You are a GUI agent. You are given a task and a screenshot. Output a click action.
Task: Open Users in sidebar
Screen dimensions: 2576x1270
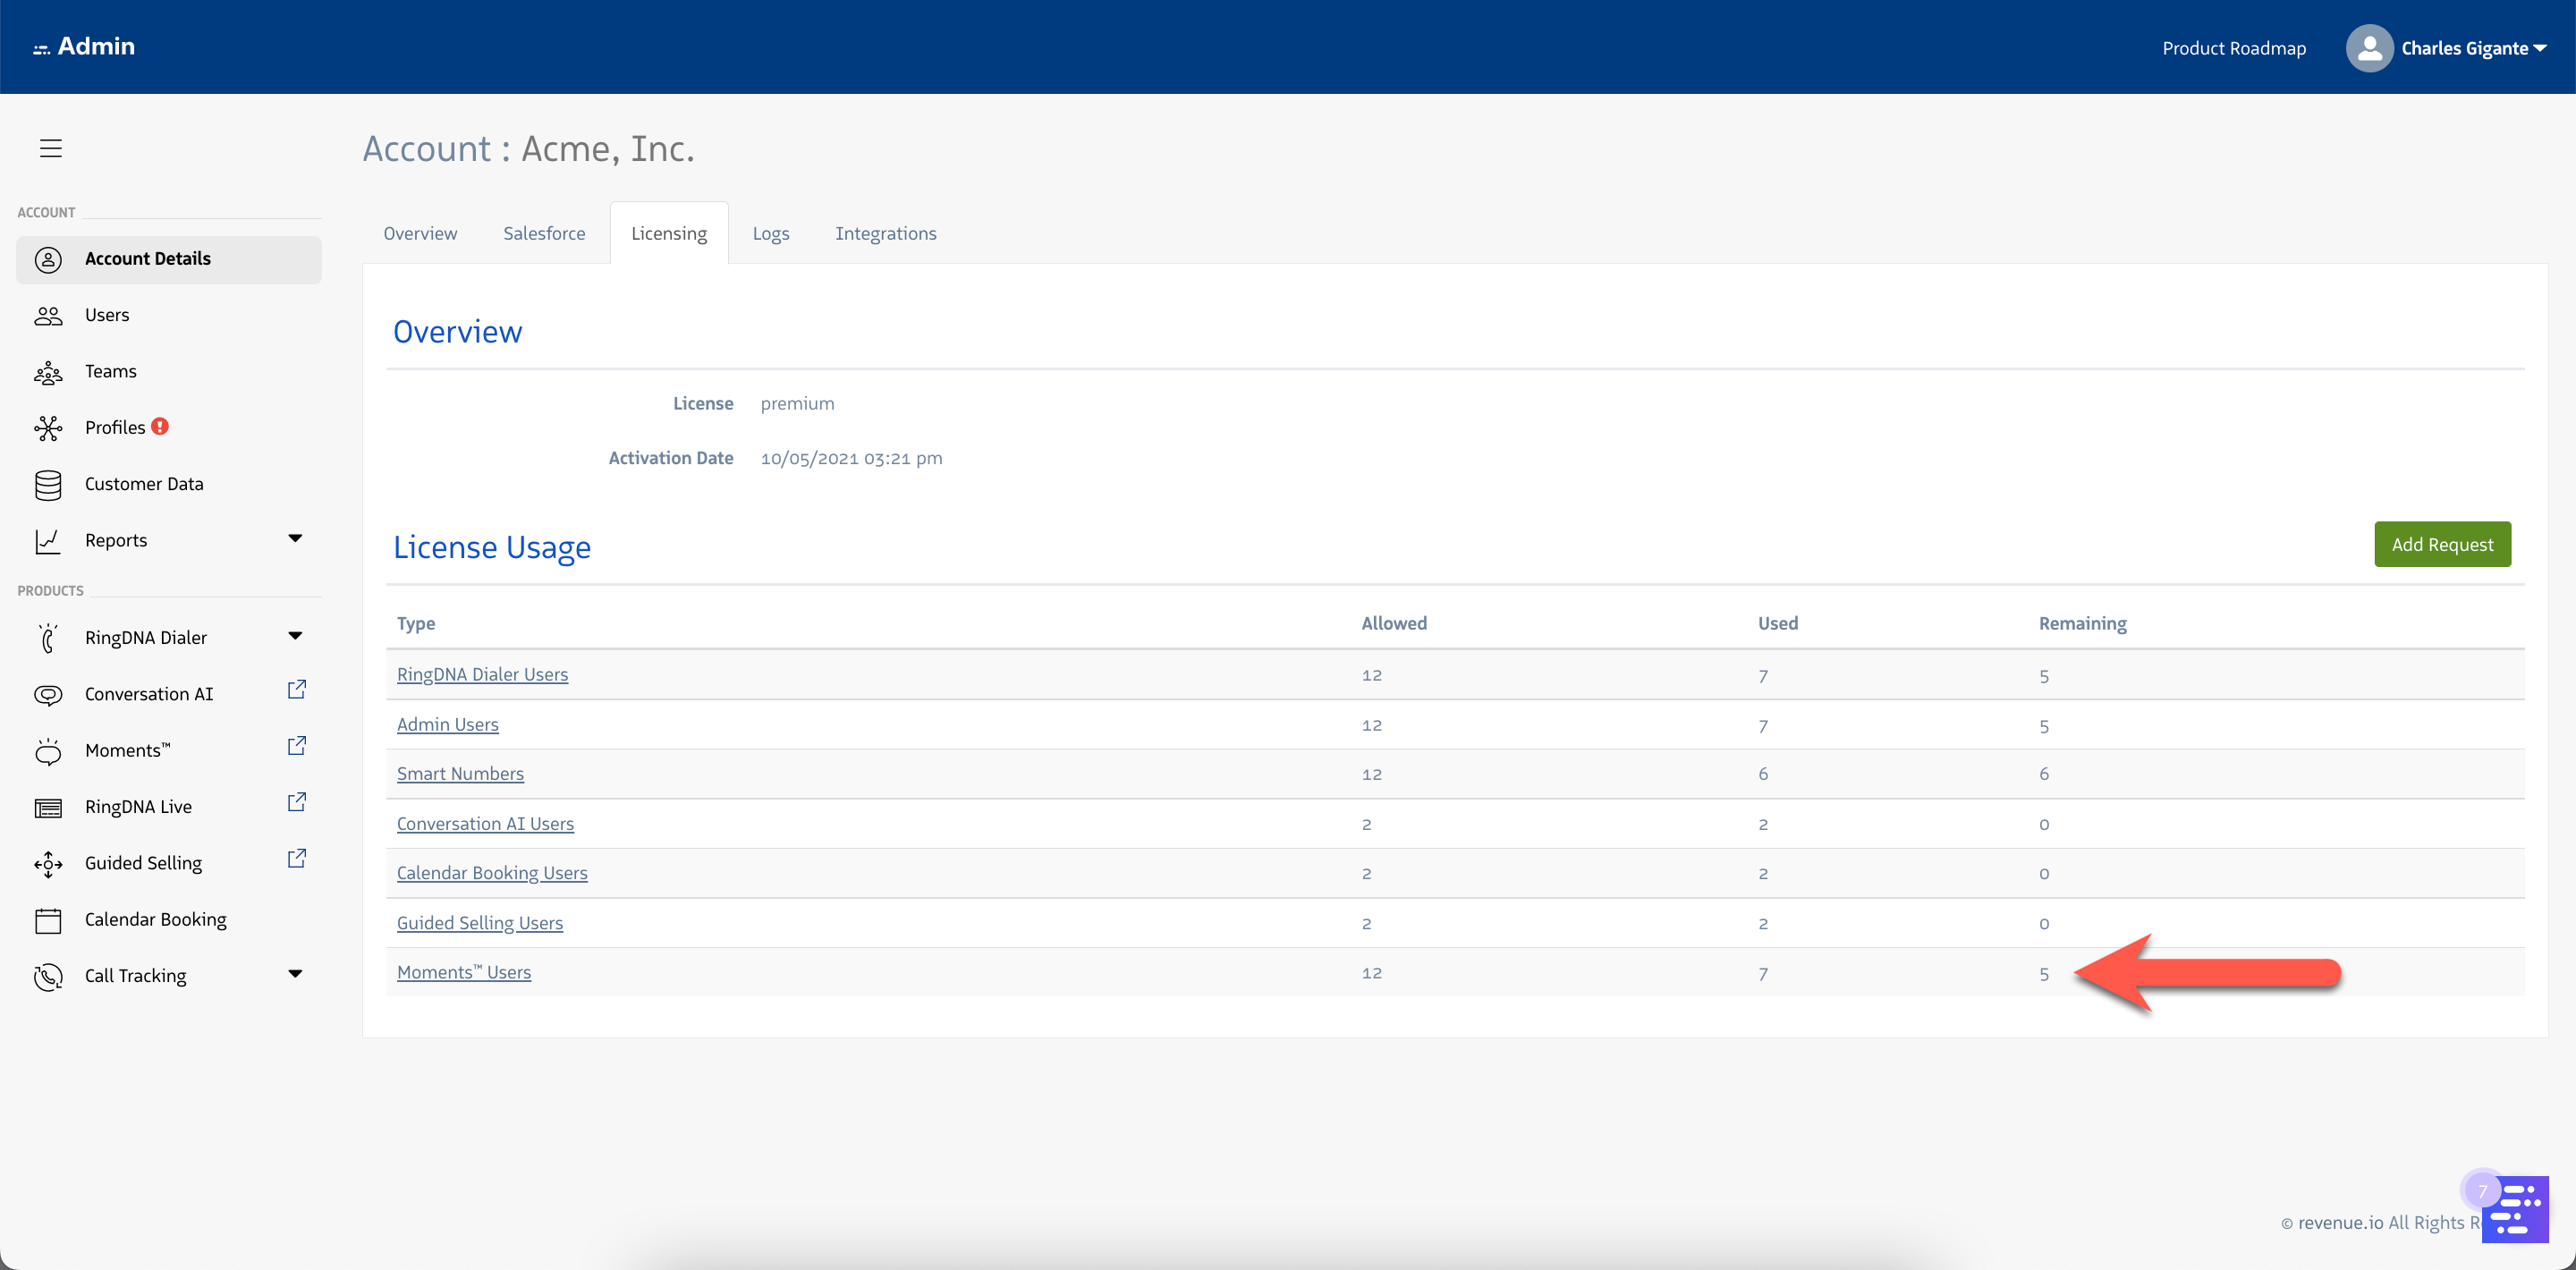point(169,315)
